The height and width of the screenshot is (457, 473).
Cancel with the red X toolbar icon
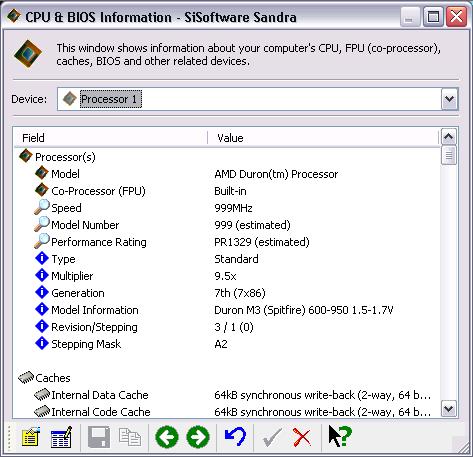click(x=302, y=437)
